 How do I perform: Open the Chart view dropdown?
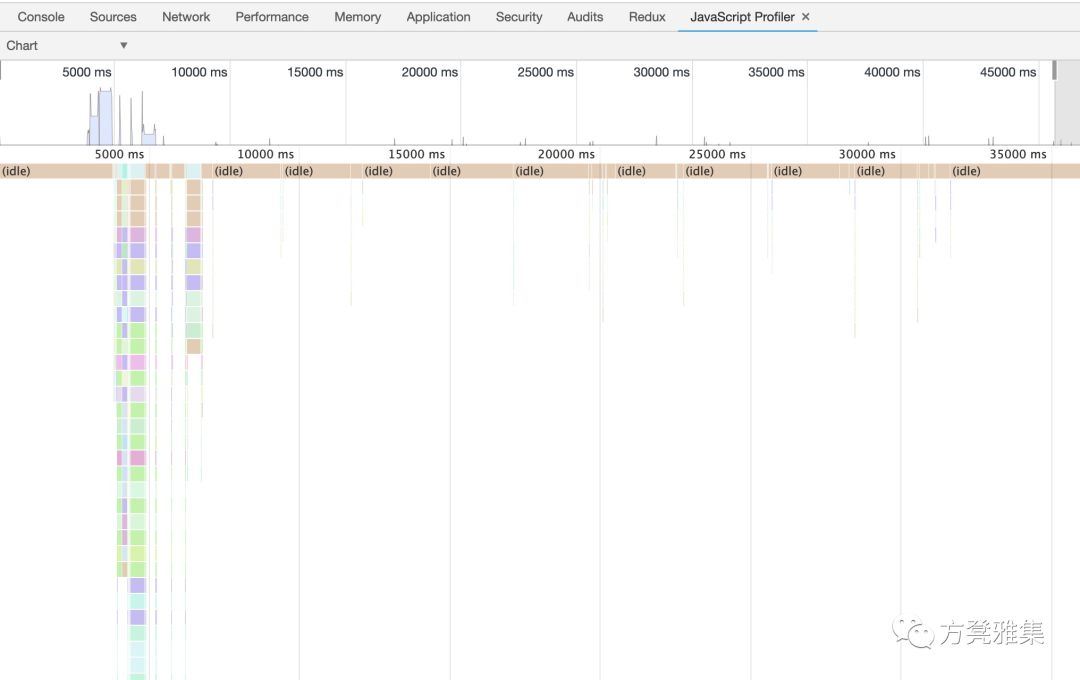point(67,45)
